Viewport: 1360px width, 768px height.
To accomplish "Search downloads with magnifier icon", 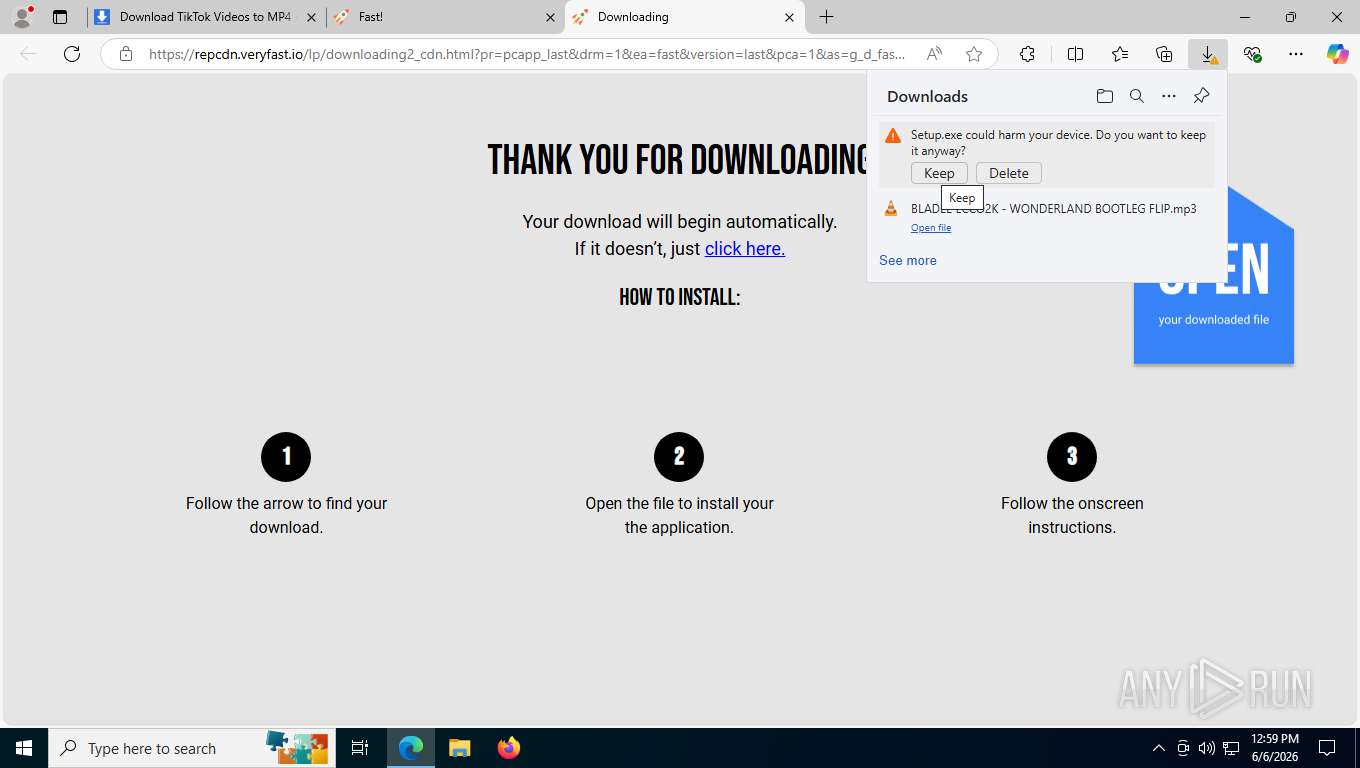I will click(1137, 96).
